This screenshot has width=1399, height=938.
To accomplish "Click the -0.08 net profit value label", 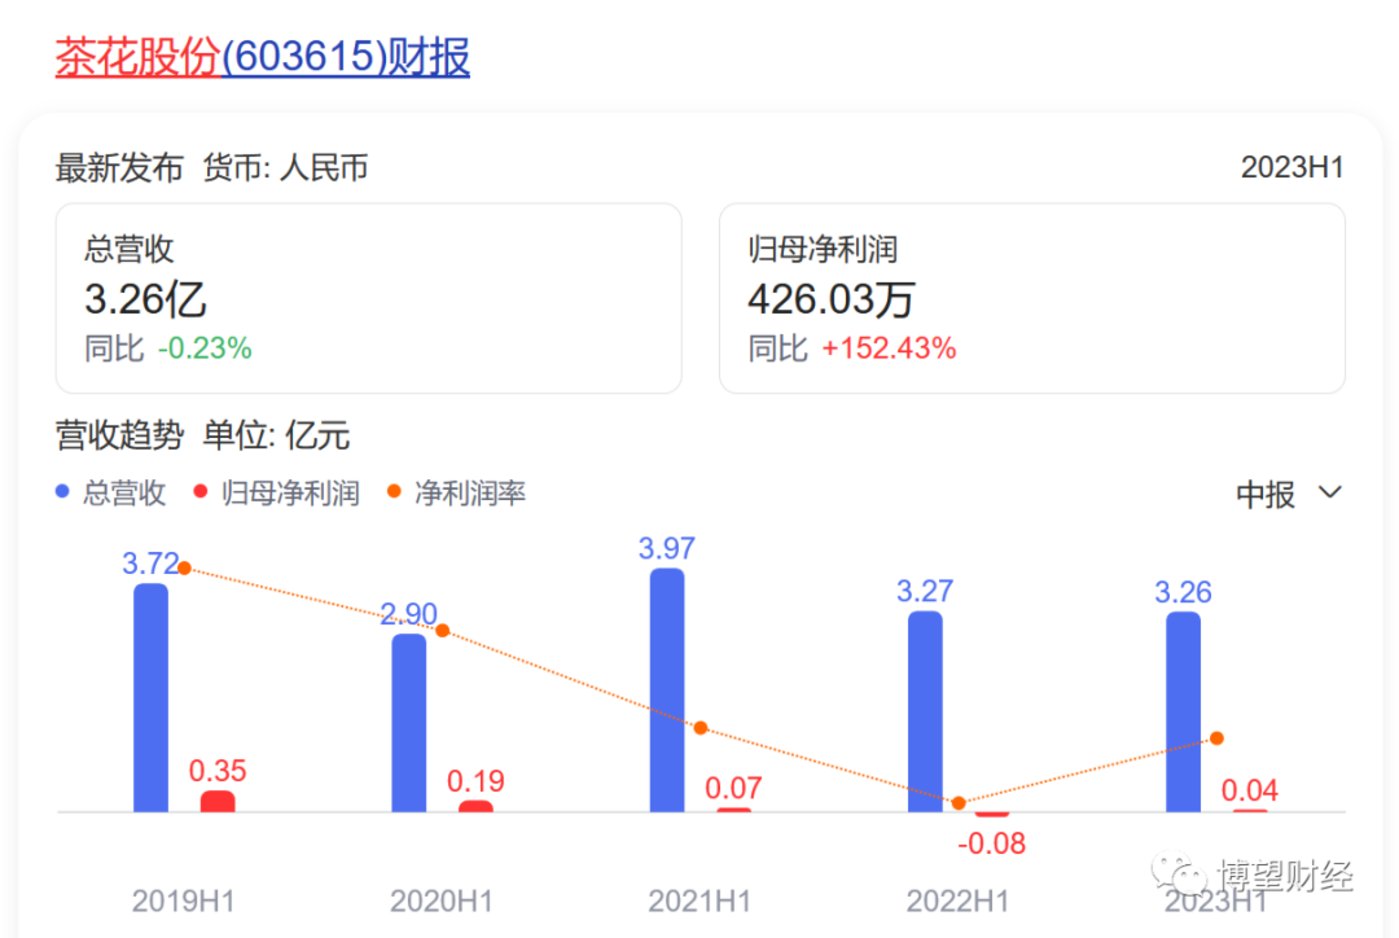I will click(992, 843).
